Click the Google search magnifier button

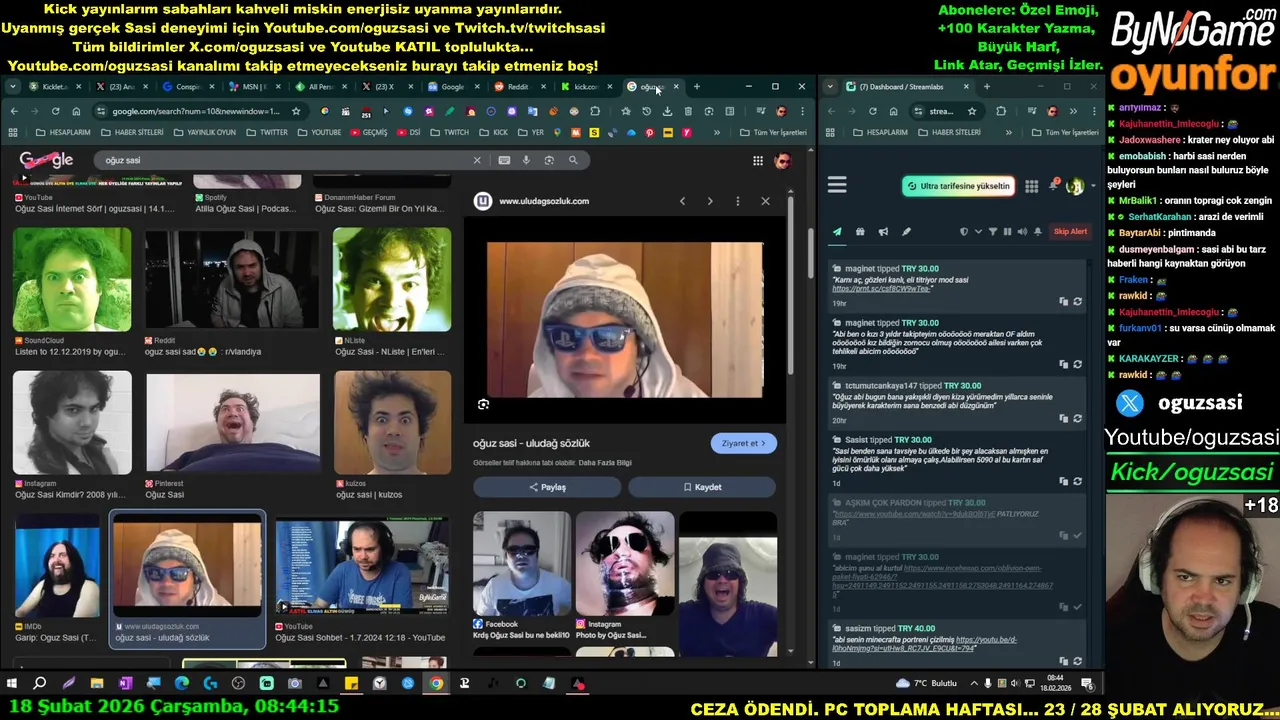click(x=573, y=160)
